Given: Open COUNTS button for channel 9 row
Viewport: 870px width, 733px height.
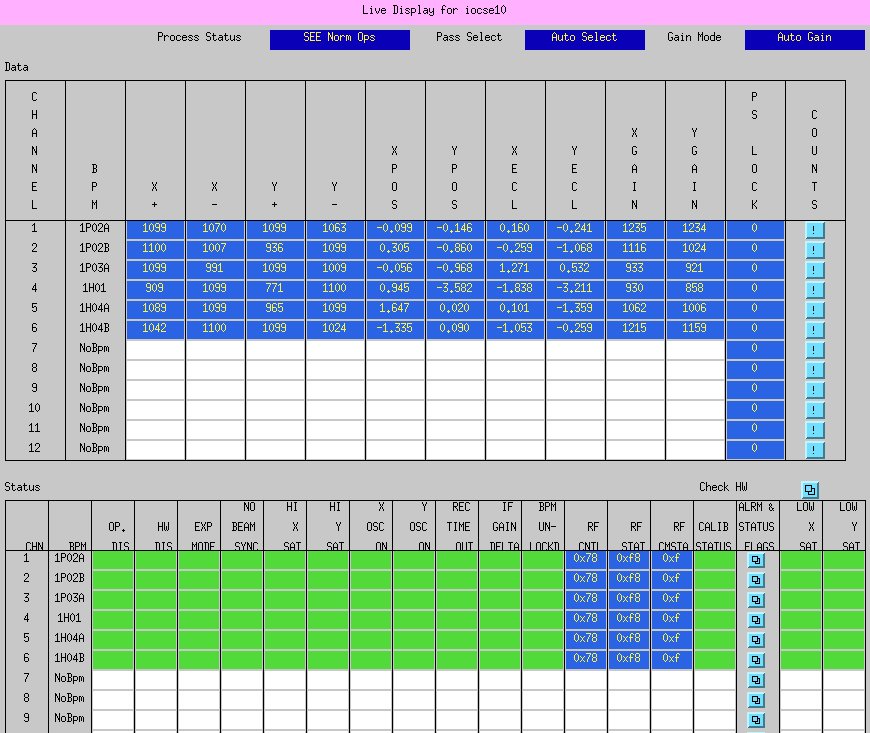Looking at the screenshot, I should click(x=814, y=390).
